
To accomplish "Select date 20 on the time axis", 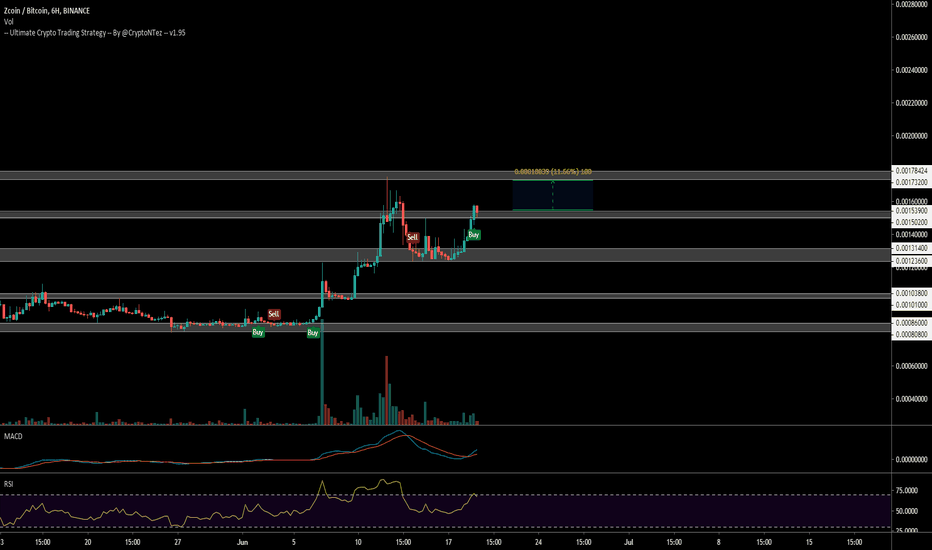I will (x=88, y=542).
